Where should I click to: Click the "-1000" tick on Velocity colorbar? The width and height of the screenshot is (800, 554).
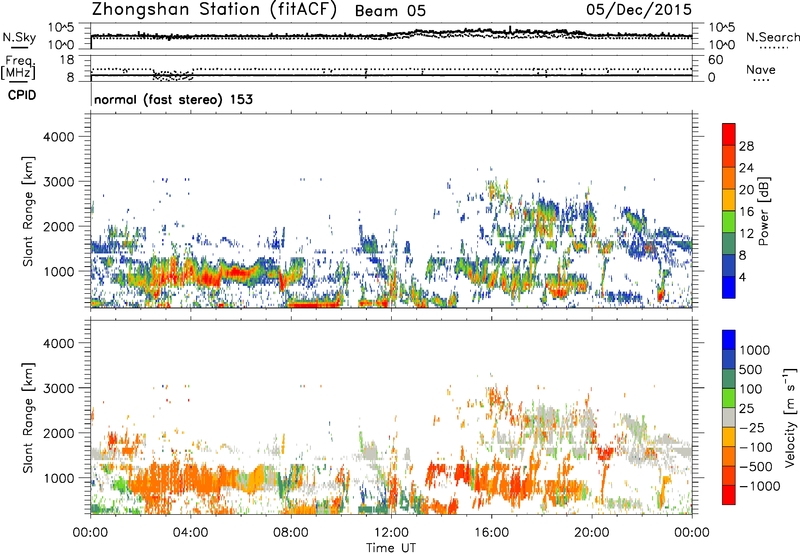(758, 486)
